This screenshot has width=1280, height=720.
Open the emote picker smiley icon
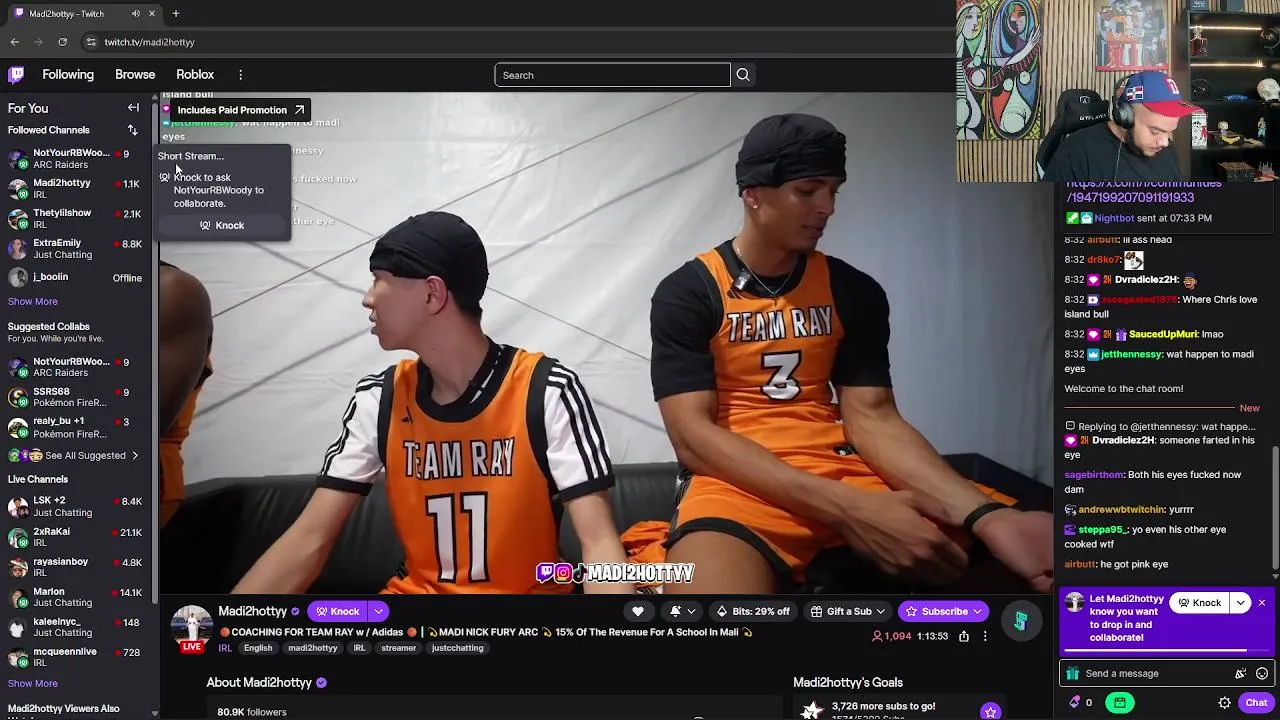point(1262,674)
